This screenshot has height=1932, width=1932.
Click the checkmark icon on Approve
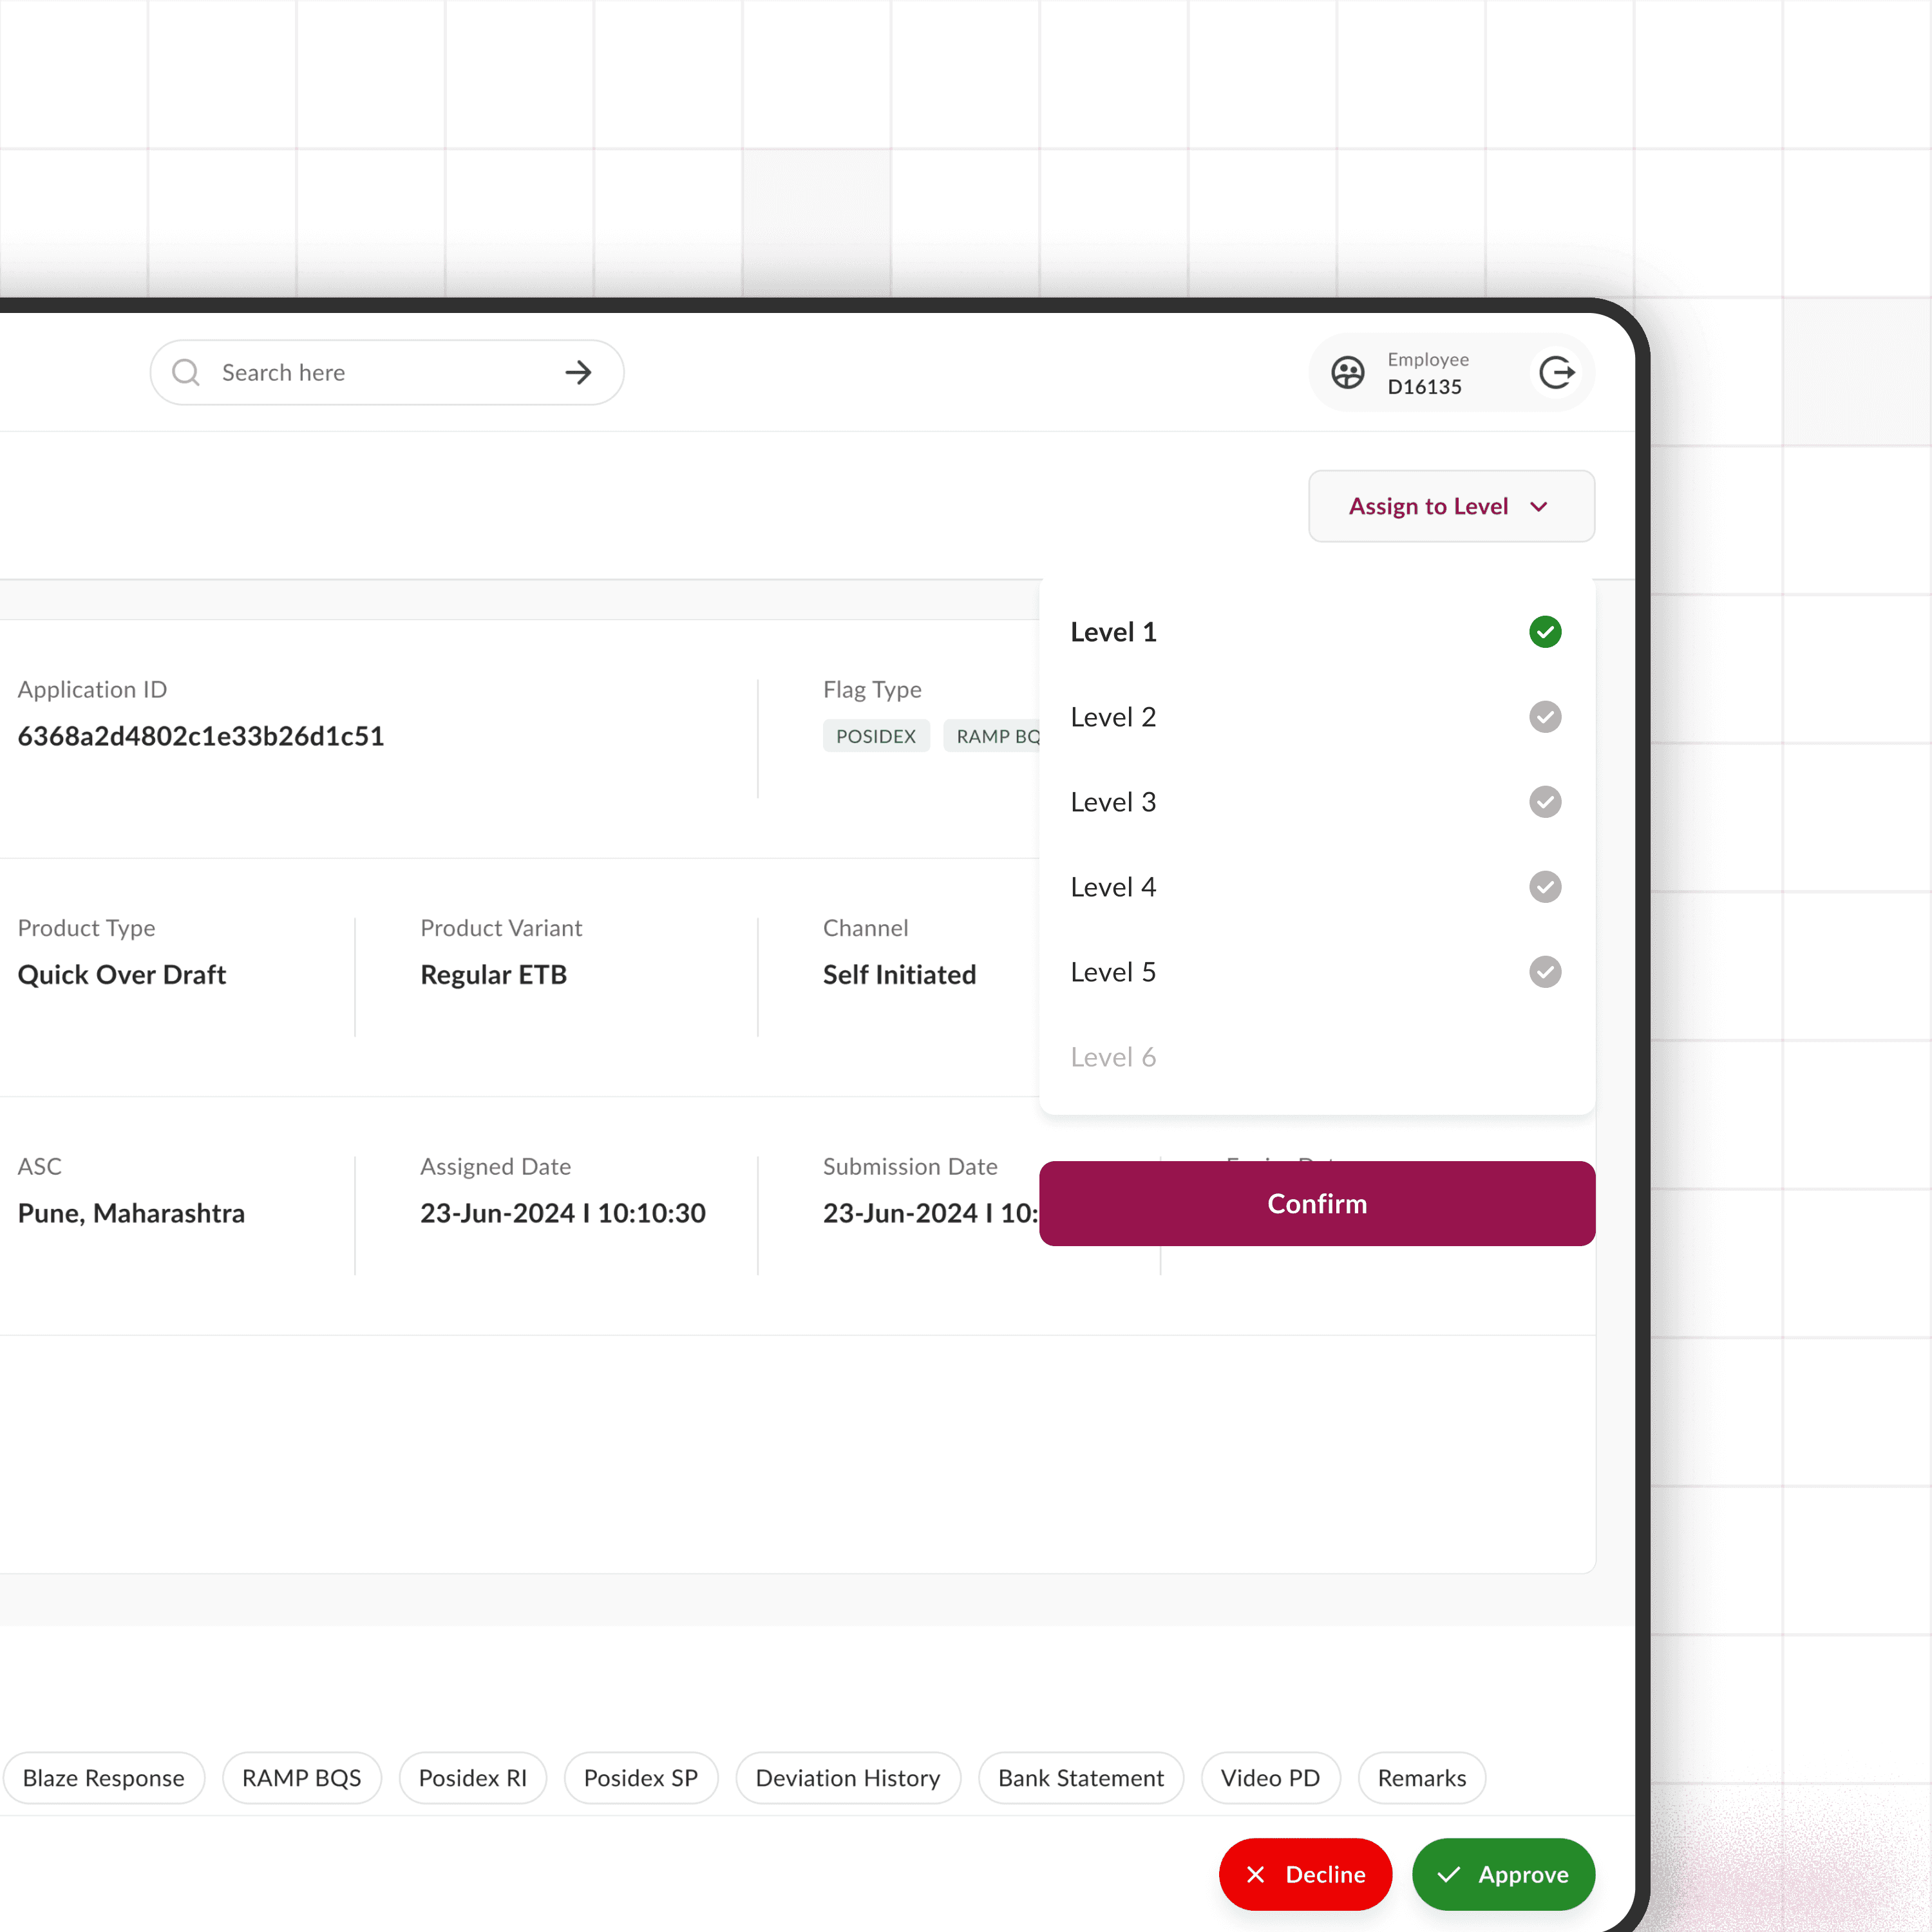point(1448,1874)
